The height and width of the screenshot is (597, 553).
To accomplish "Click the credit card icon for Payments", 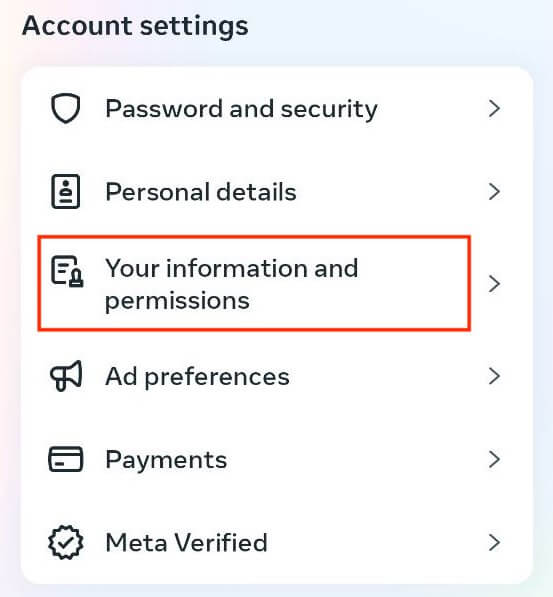I will (66, 459).
